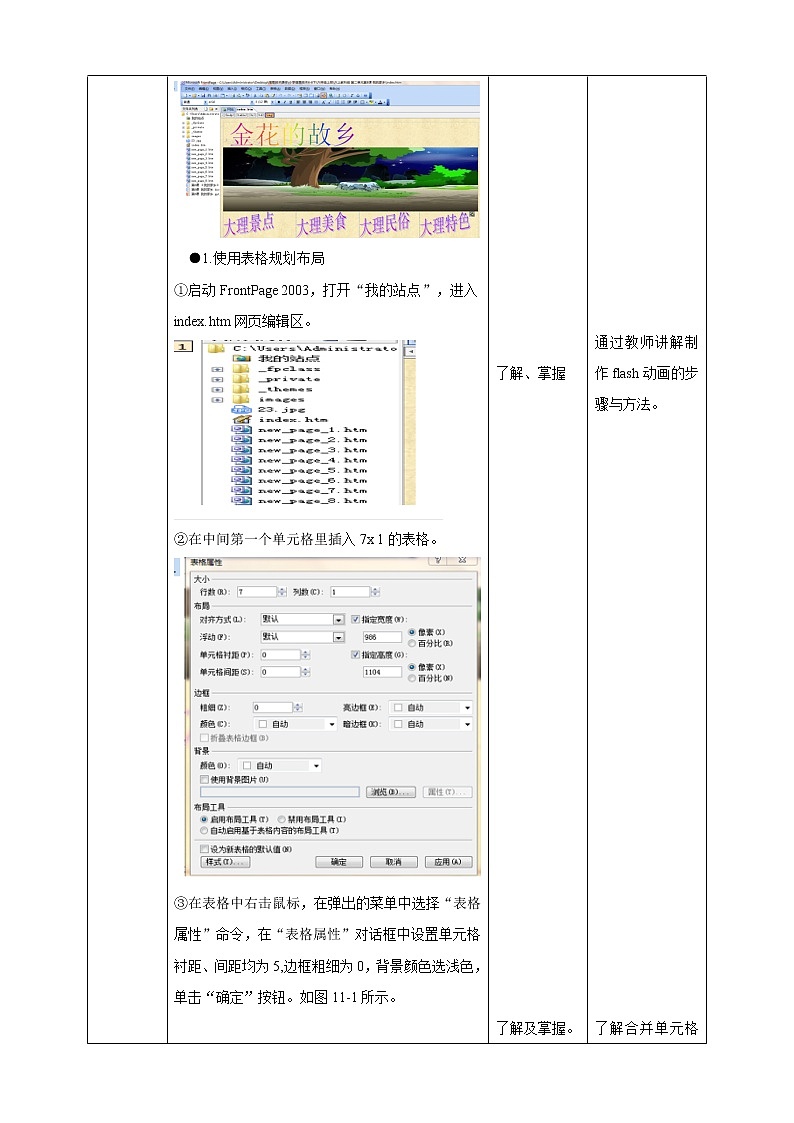This screenshot has width=794, height=1123.
Task: Click the new_page_3.htm file icon
Action: 242,450
